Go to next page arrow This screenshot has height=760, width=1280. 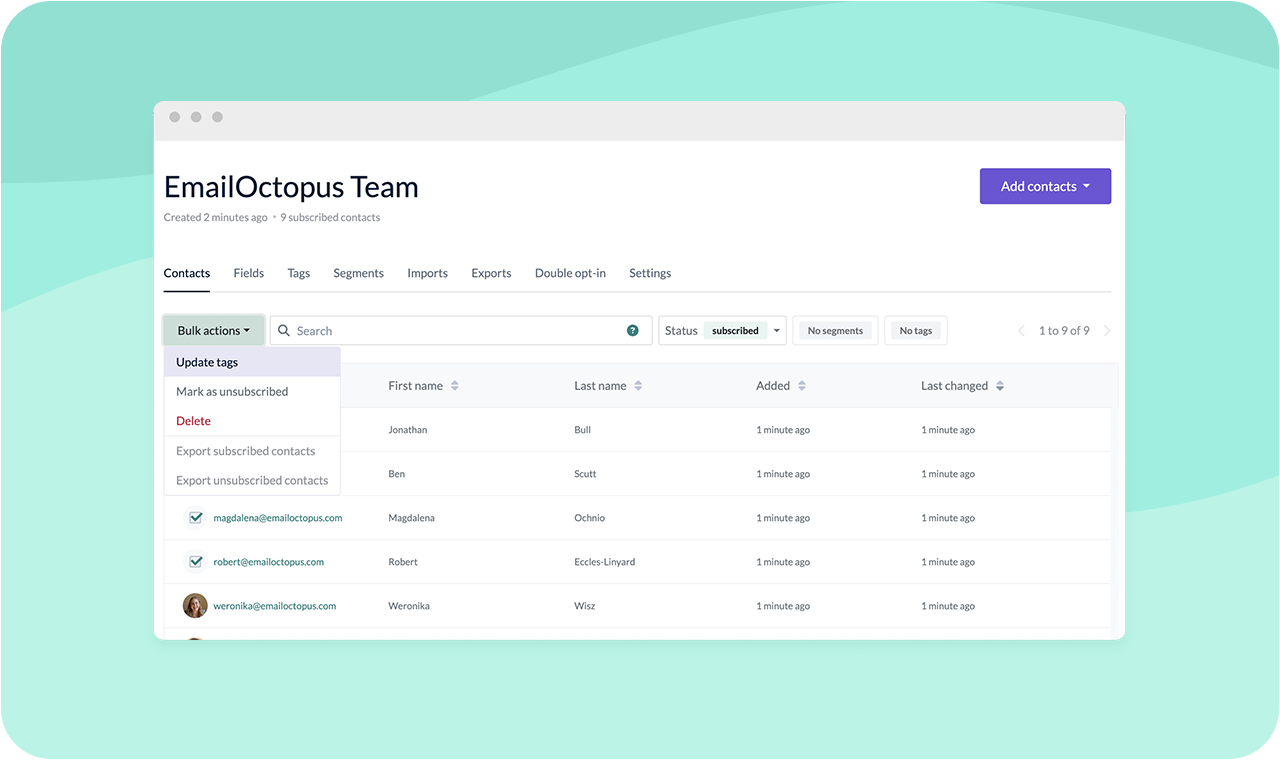coord(1107,331)
